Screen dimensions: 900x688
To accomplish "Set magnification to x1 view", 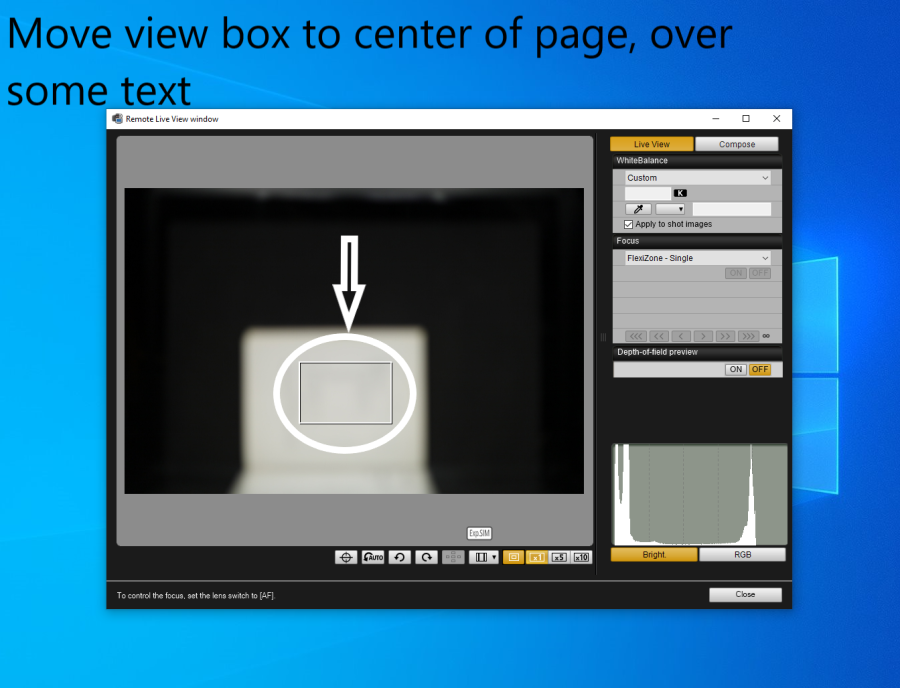I will pos(536,557).
